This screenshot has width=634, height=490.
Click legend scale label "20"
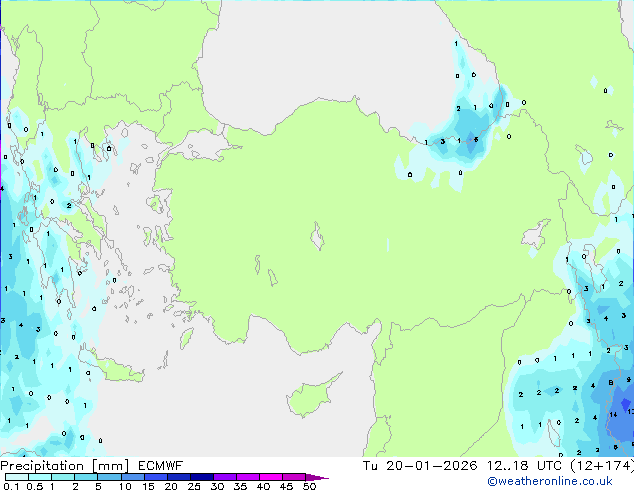[x=171, y=486]
